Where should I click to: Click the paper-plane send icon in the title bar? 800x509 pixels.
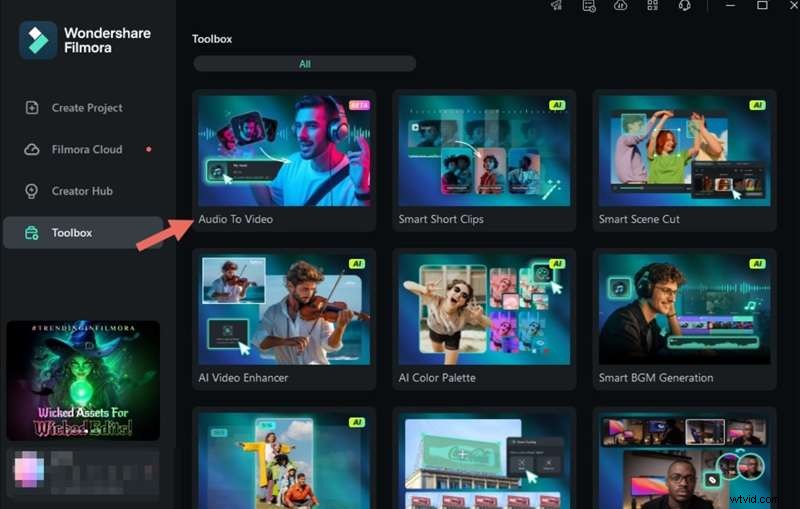557,6
